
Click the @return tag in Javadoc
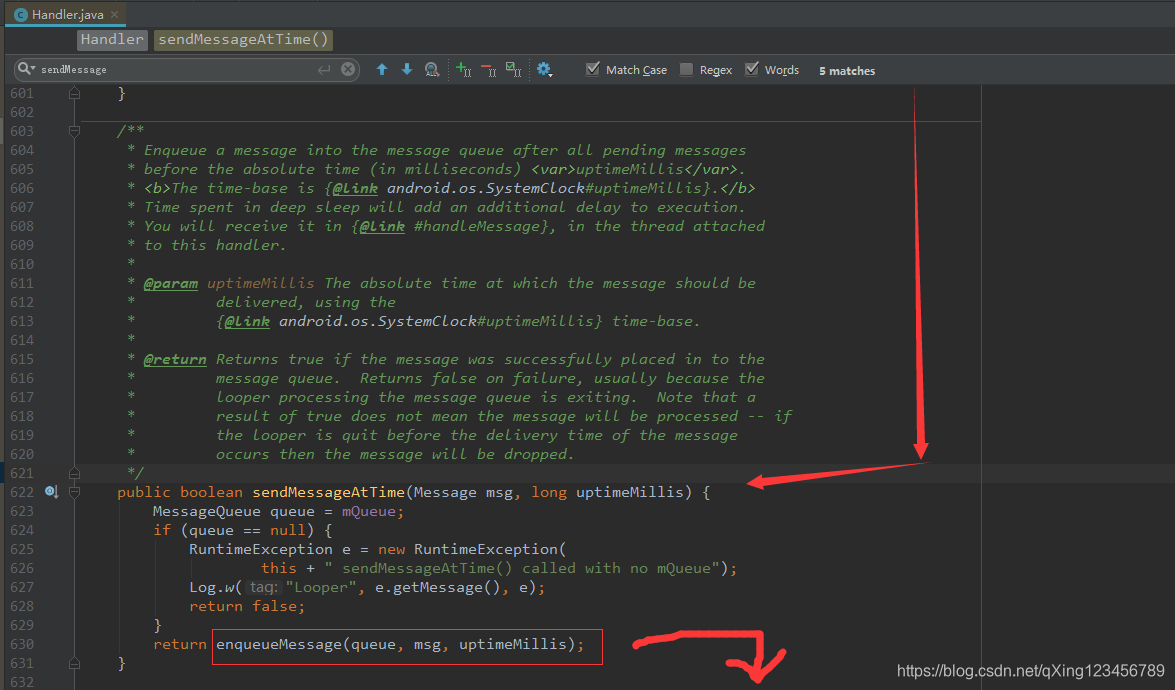pos(175,359)
